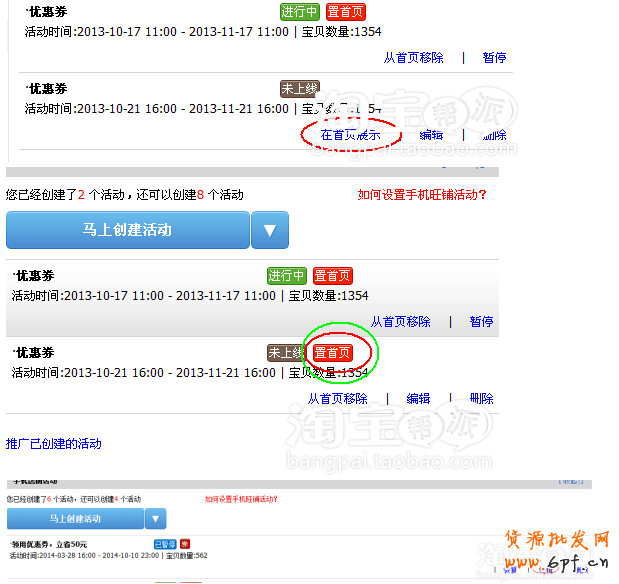Screen dimensions: 619x584
Task: Click 进行中 badge below the large create button
Action: click(286, 276)
